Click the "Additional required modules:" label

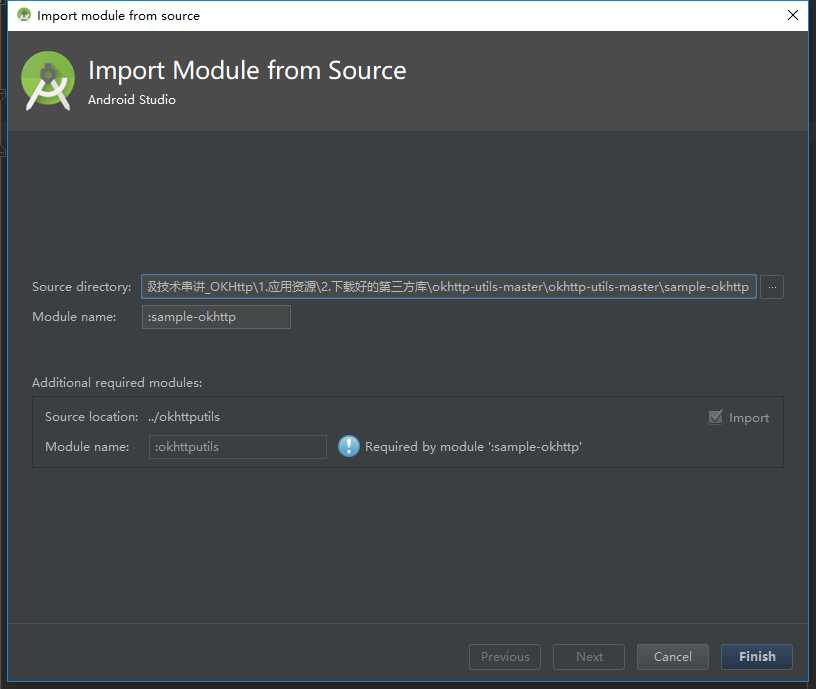[117, 383]
